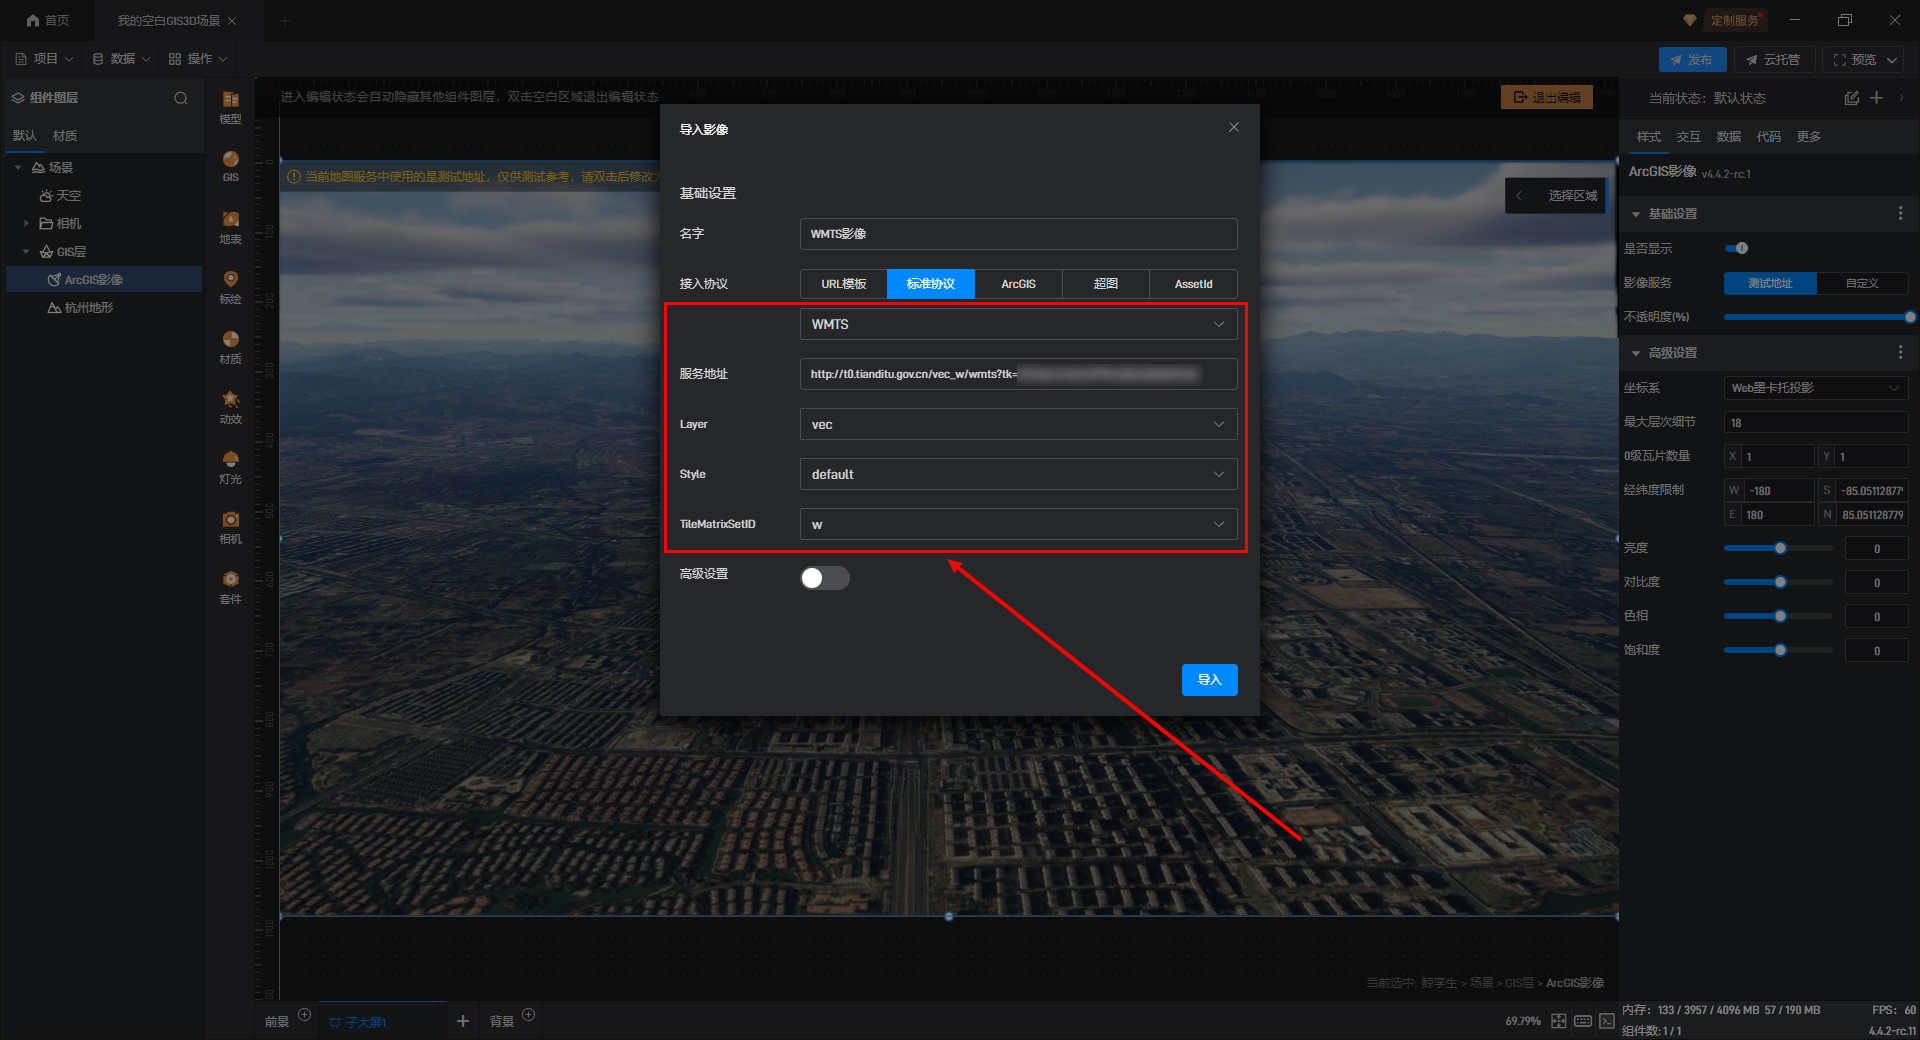Adjust the 亮度 brightness slider handle
The height and width of the screenshot is (1040, 1920).
pos(1780,548)
